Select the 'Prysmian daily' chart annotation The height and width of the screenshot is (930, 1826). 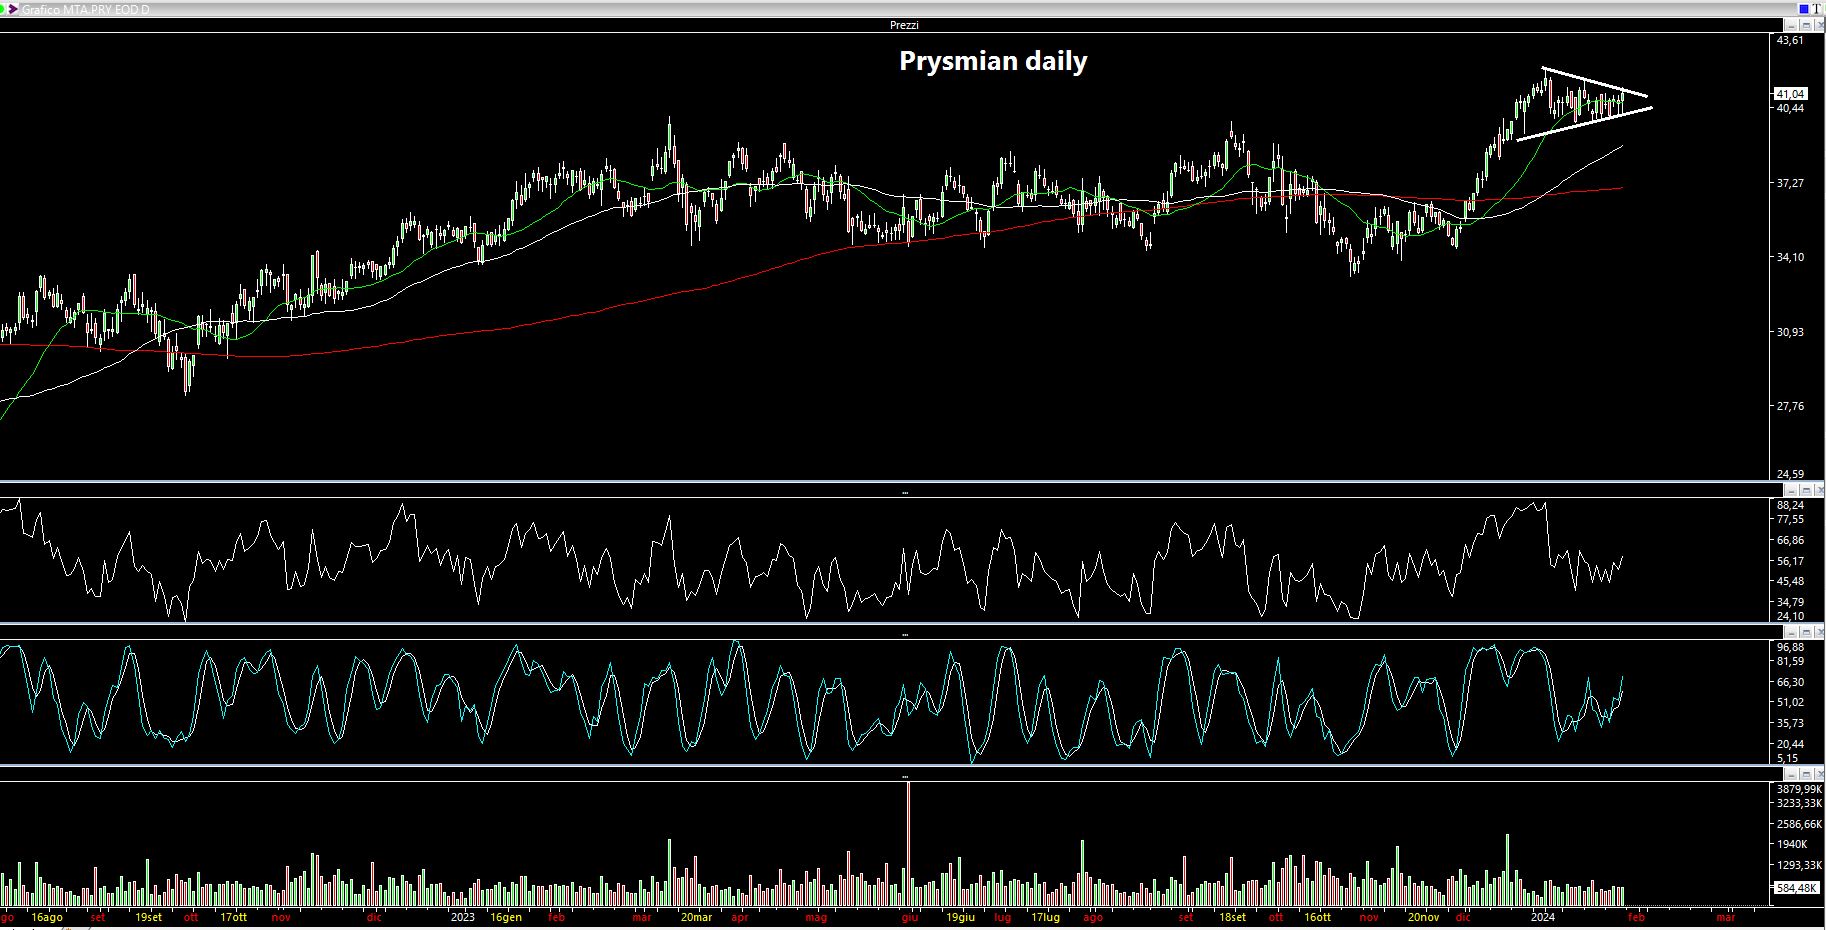tap(993, 61)
